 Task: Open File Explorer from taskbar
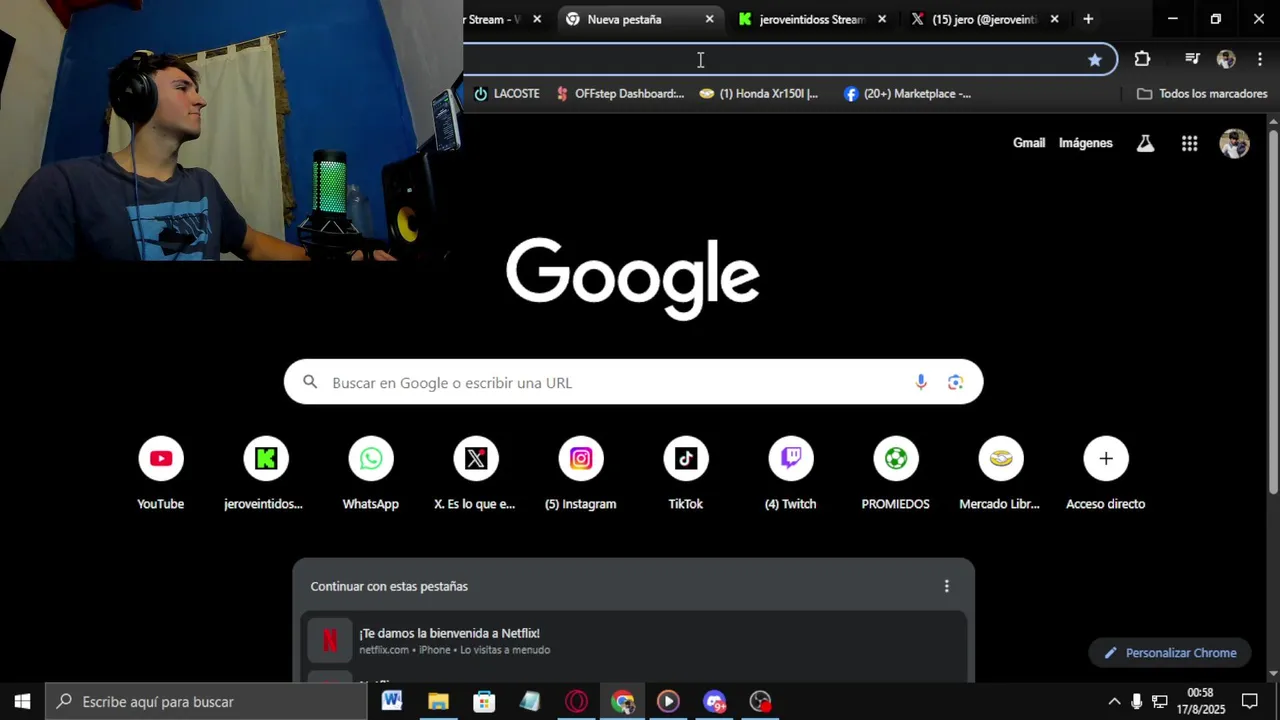(438, 701)
